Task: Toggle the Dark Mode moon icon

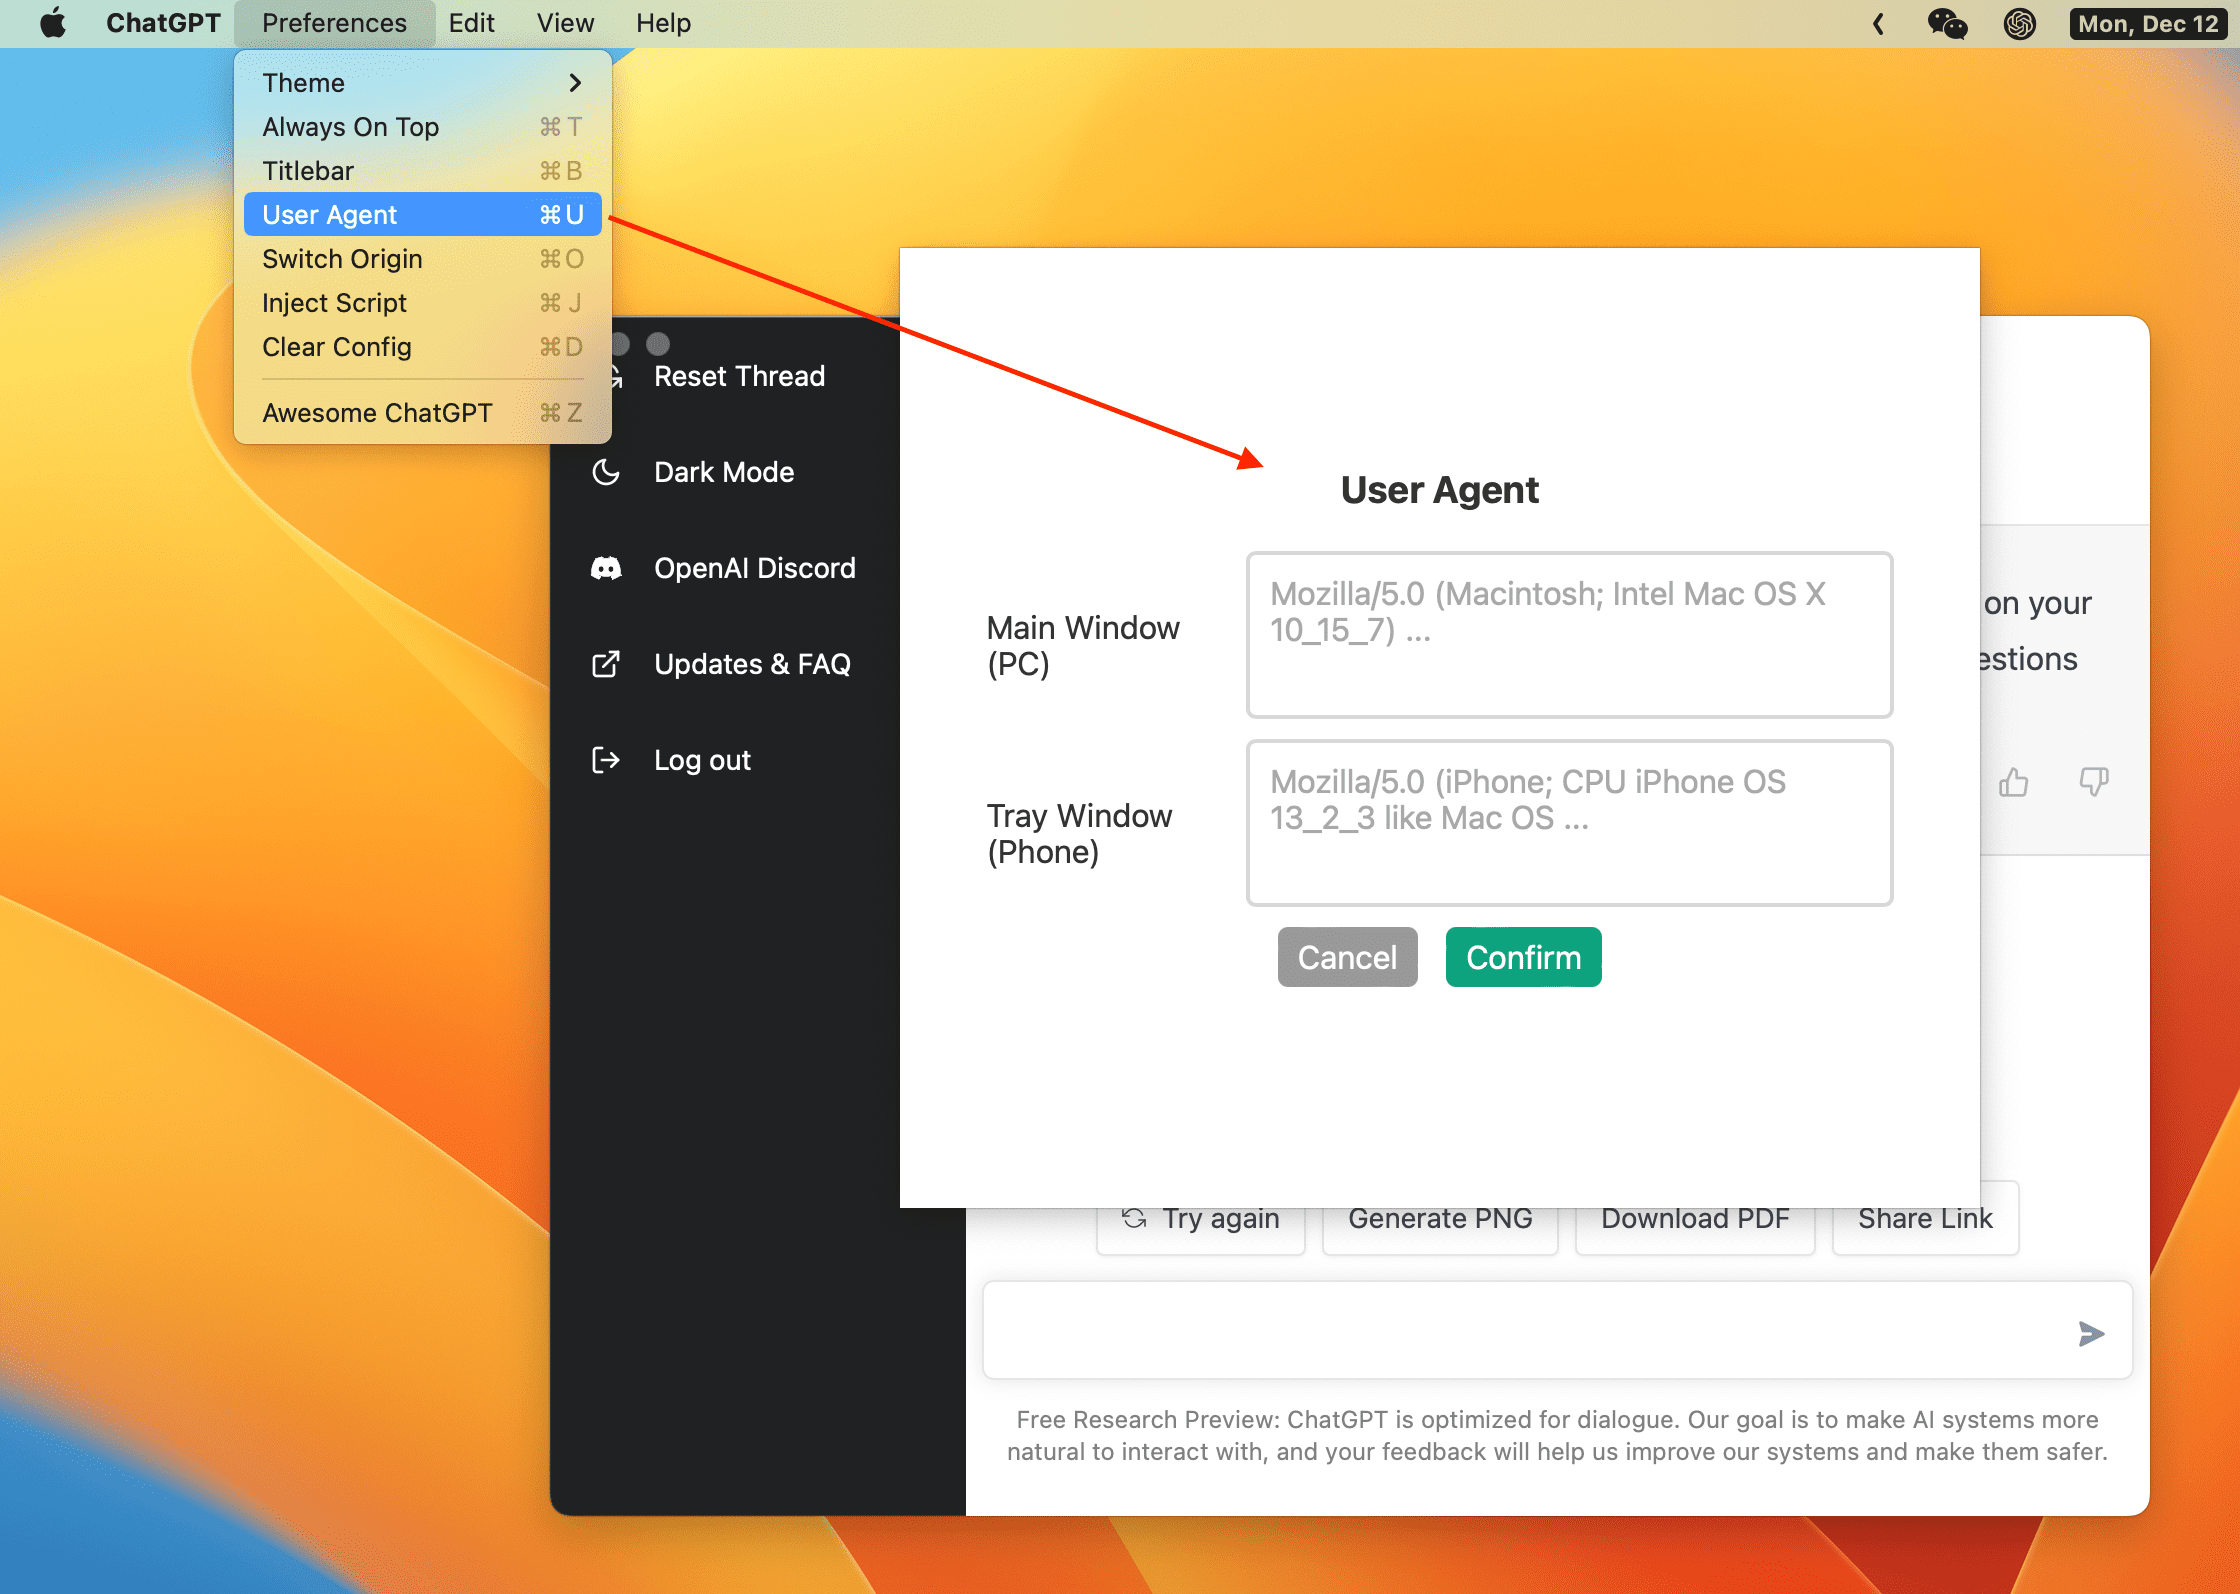Action: (607, 471)
